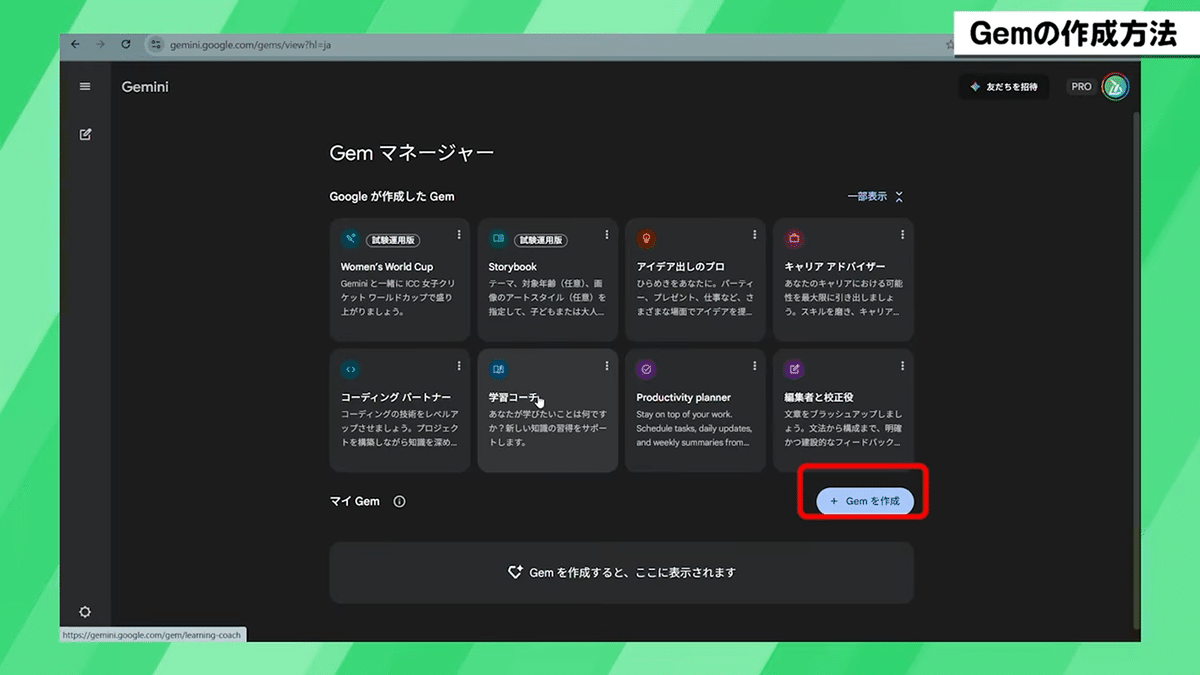Click the cricket icon on Women's World Cup
This screenshot has height=675, width=1200.
coord(350,239)
